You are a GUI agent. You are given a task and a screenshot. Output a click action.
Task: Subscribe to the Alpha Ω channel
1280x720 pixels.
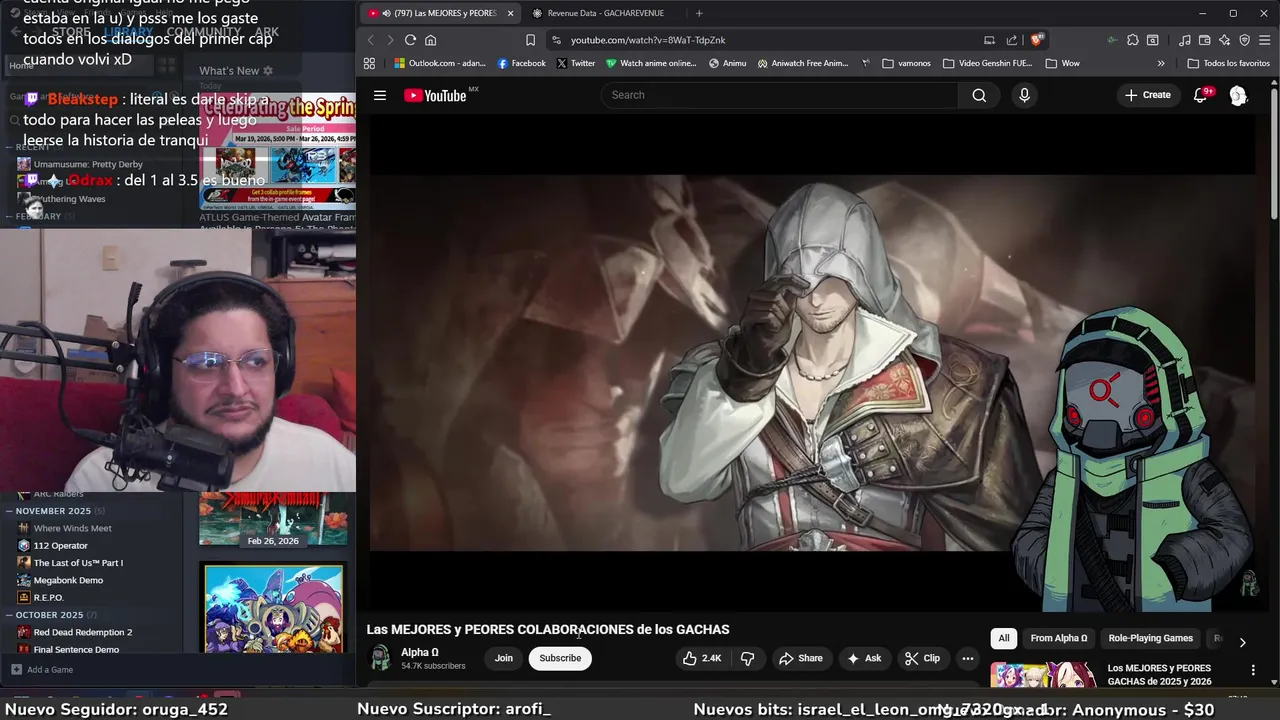point(560,658)
